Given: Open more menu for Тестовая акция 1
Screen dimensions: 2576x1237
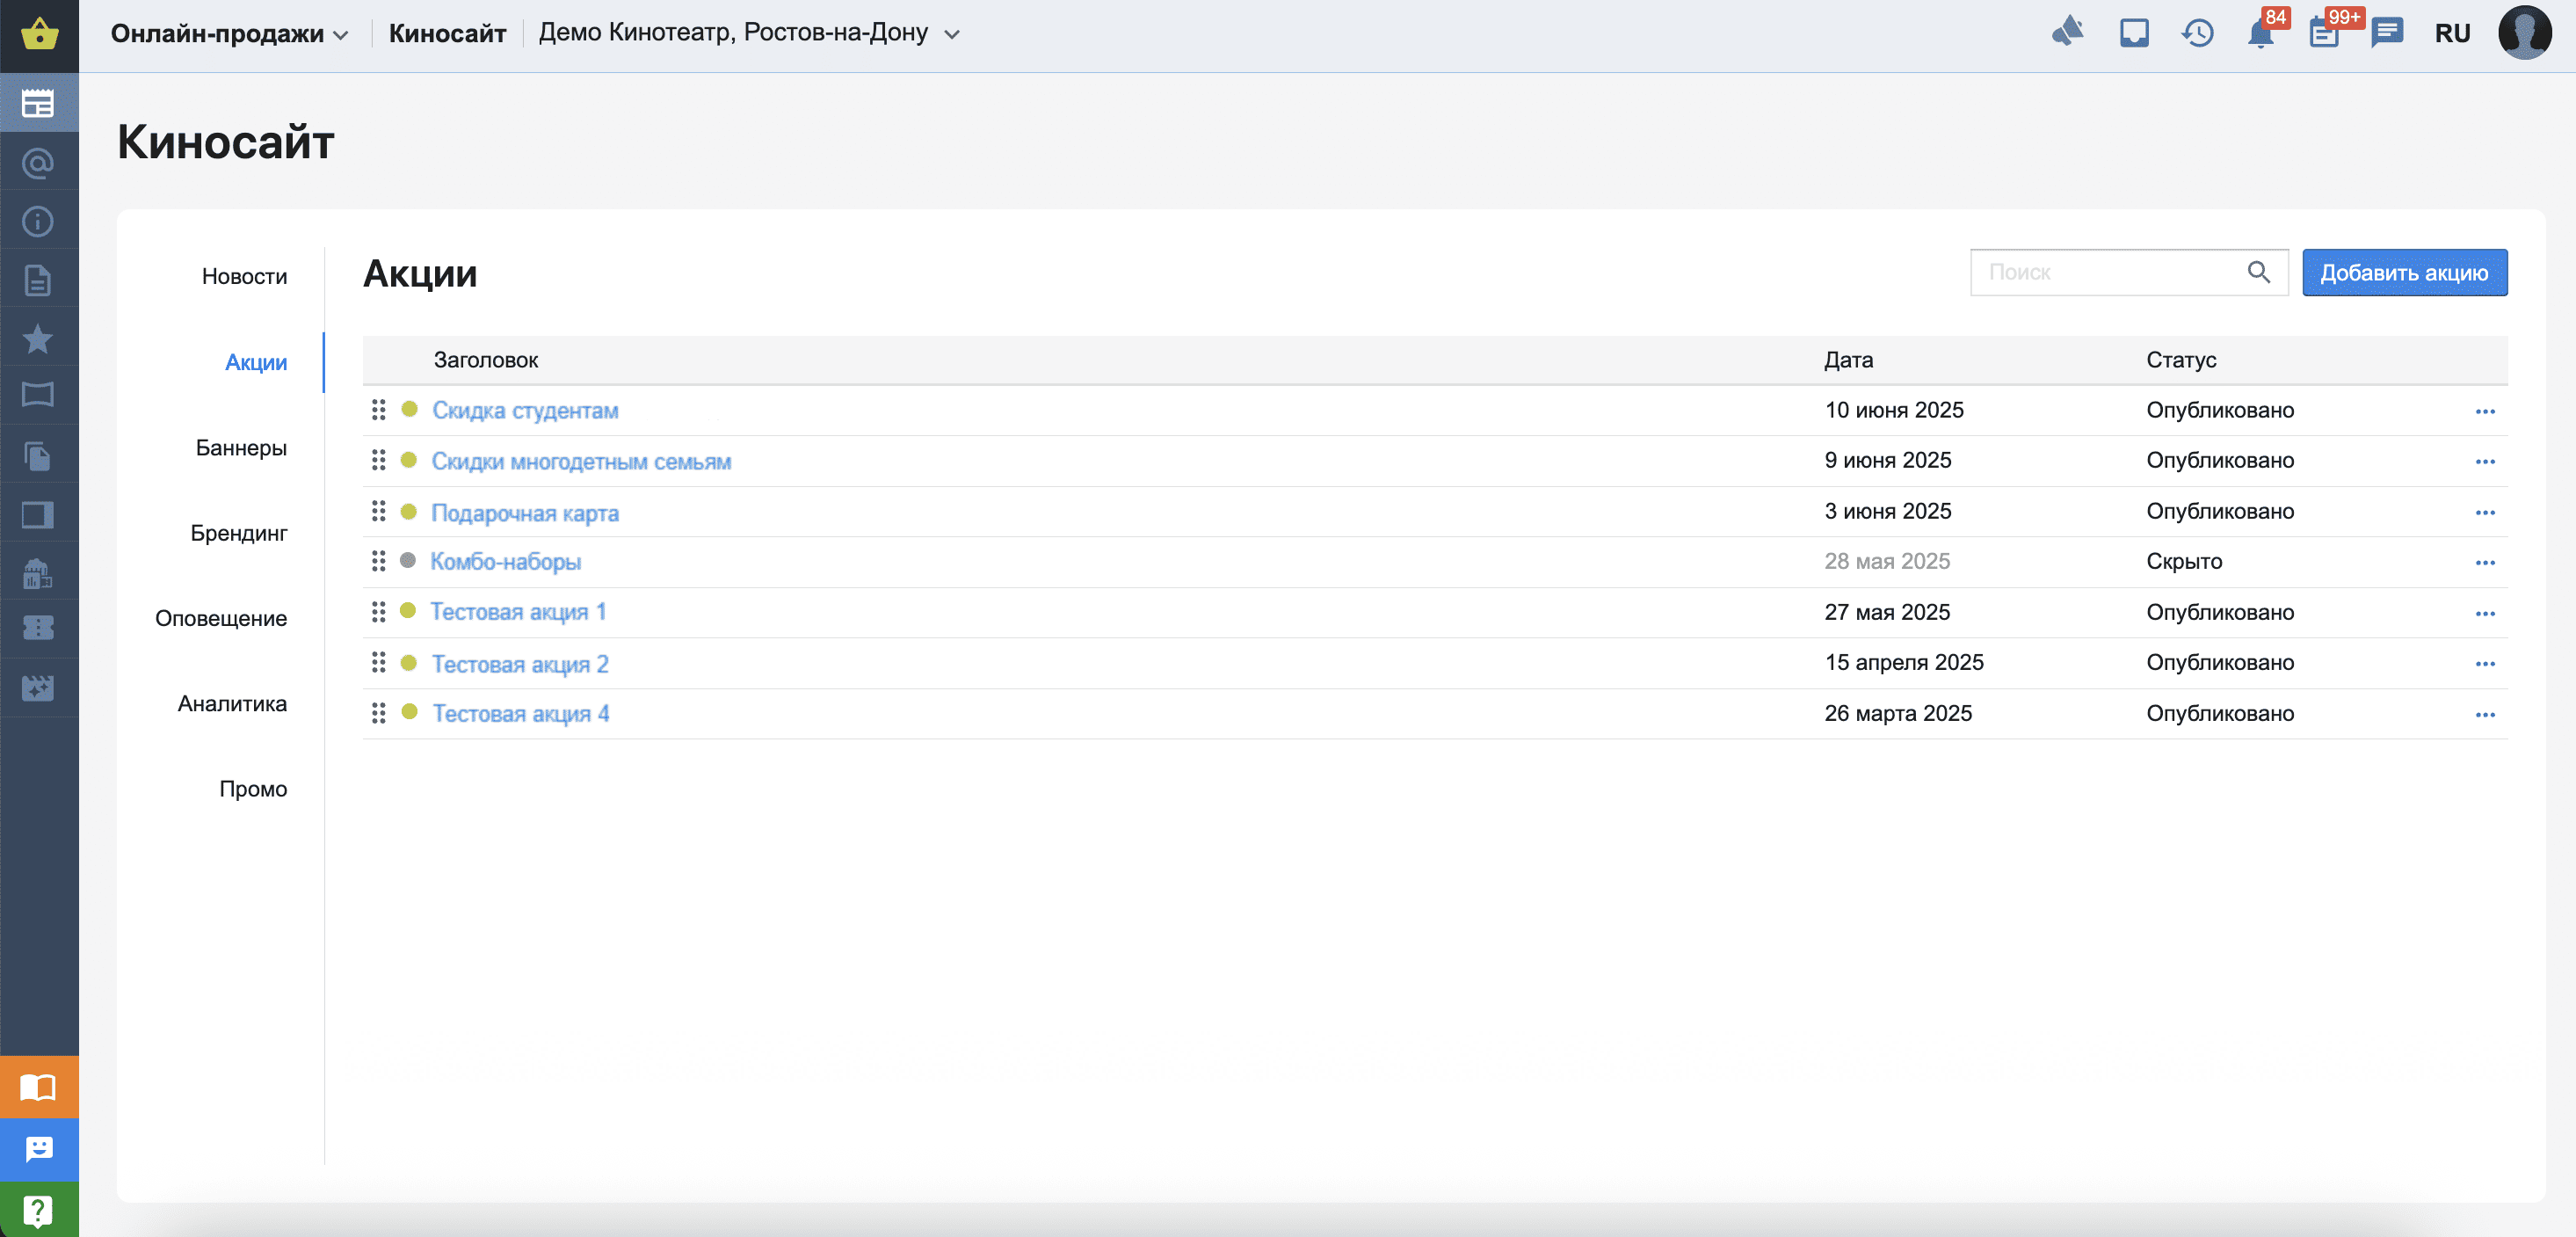Looking at the screenshot, I should 2485,613.
